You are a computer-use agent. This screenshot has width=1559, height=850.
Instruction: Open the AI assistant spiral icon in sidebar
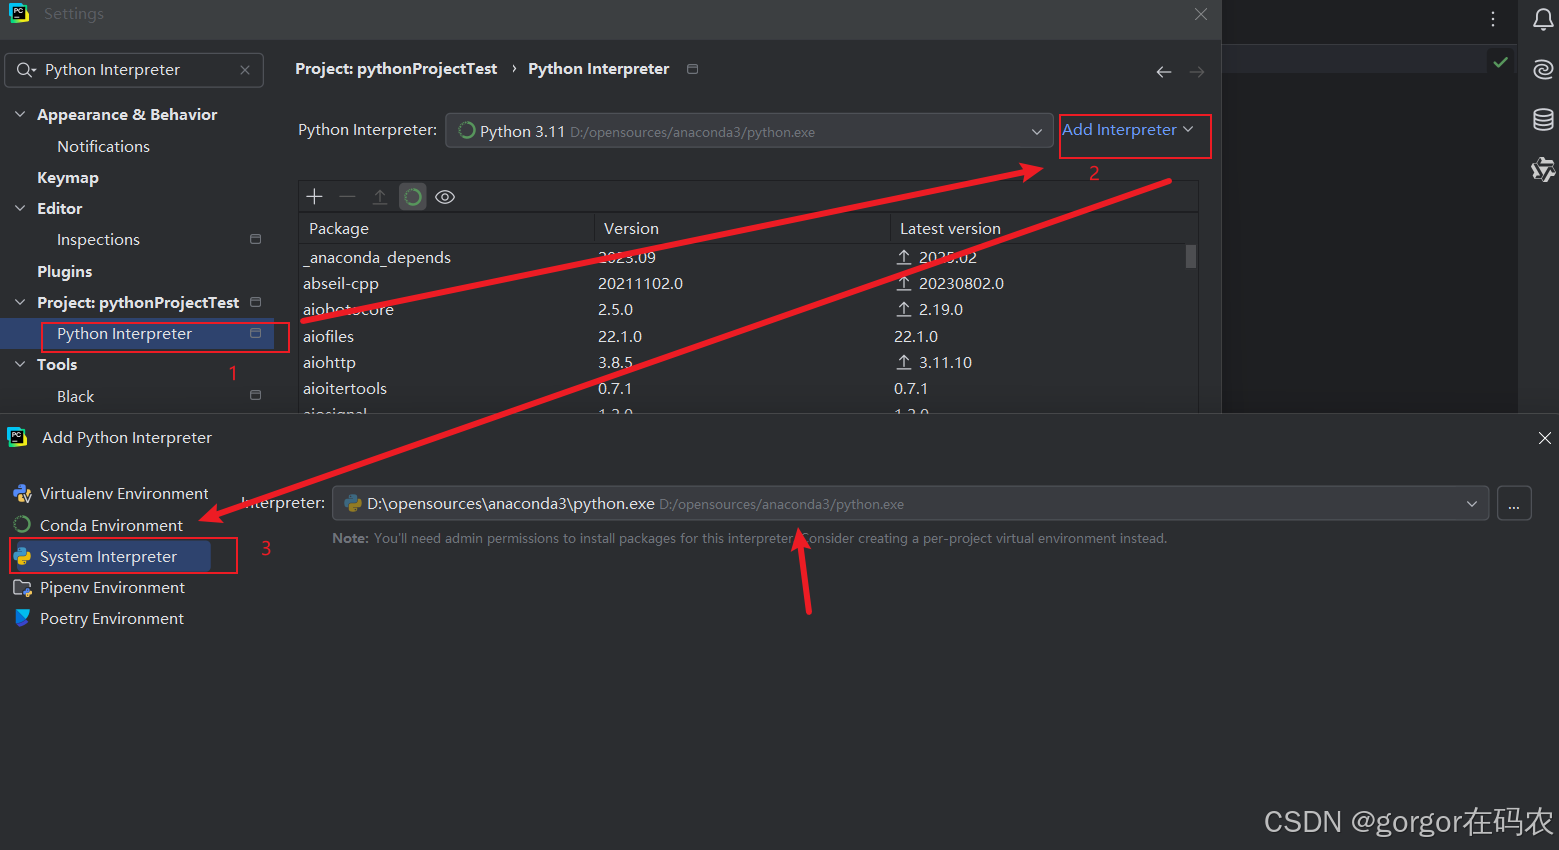coord(1543,69)
